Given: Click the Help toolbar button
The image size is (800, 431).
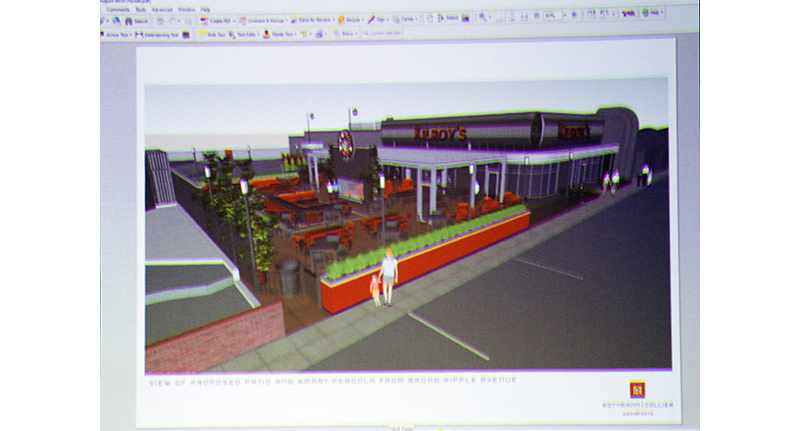Looking at the screenshot, I should pyautogui.click(x=651, y=13).
